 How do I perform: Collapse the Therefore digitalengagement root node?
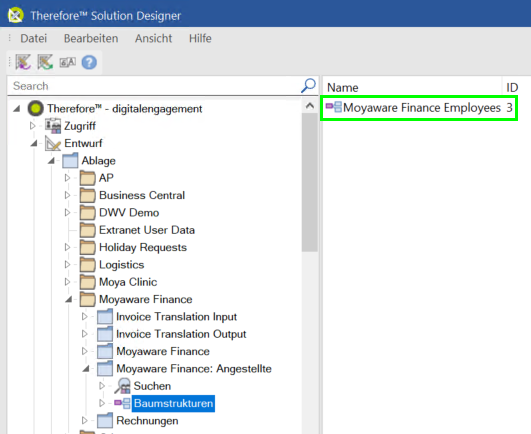[x=17, y=109]
